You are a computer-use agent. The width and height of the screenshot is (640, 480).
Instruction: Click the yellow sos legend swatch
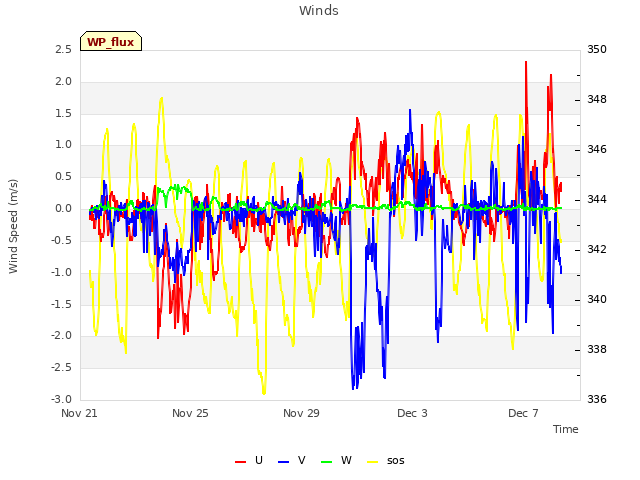[372, 462]
